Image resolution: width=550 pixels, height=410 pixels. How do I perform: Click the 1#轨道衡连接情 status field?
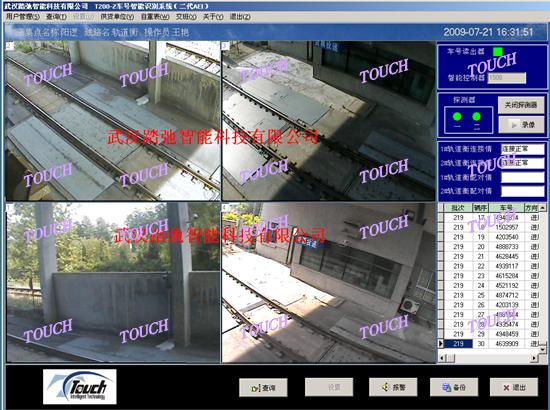click(523, 149)
